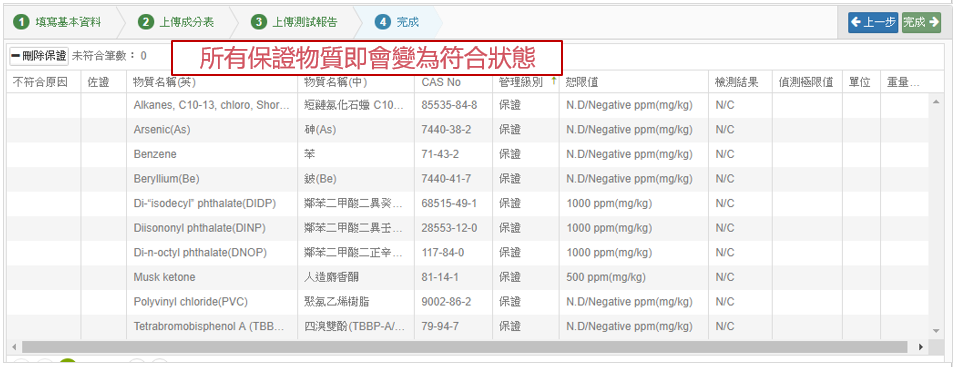Screen dimensions: 953x367
Task: Click the 上一步 back button
Action: [x=873, y=22]
